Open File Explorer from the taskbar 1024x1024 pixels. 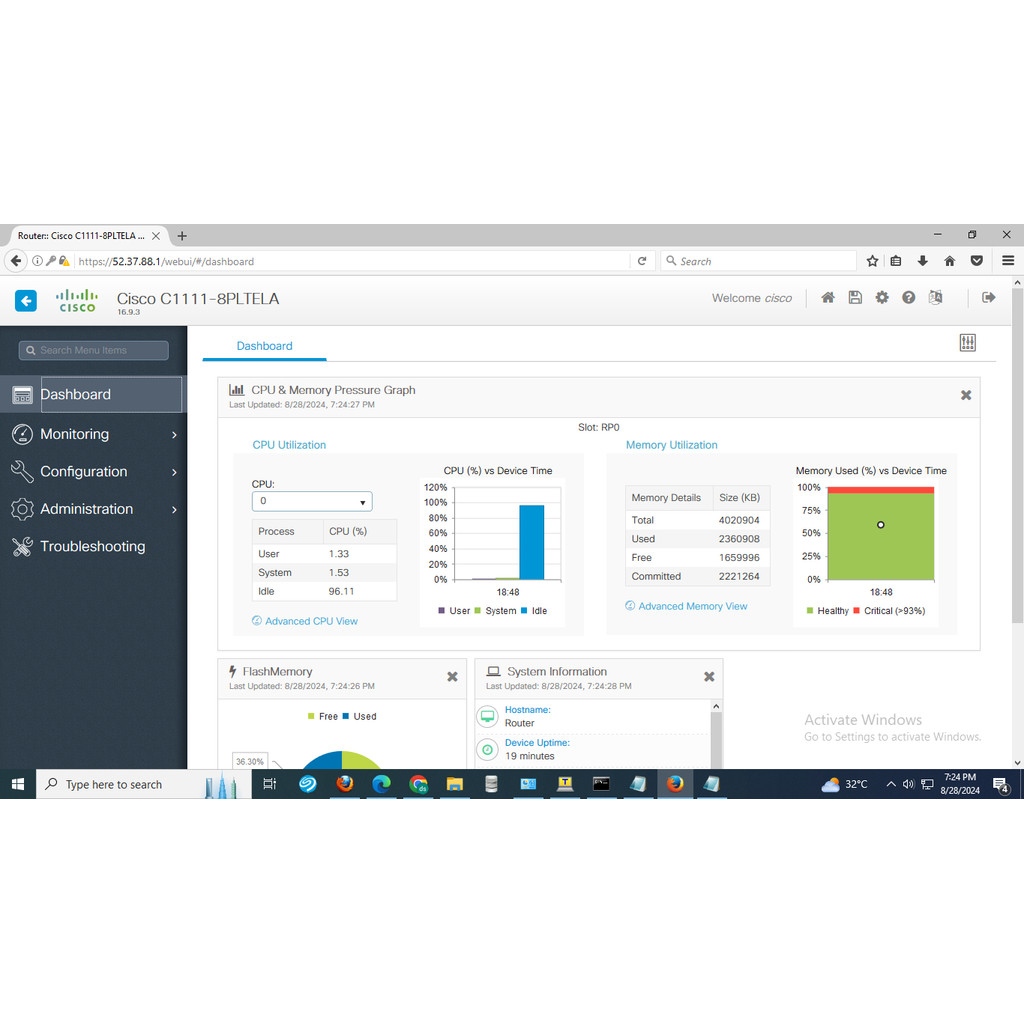455,784
